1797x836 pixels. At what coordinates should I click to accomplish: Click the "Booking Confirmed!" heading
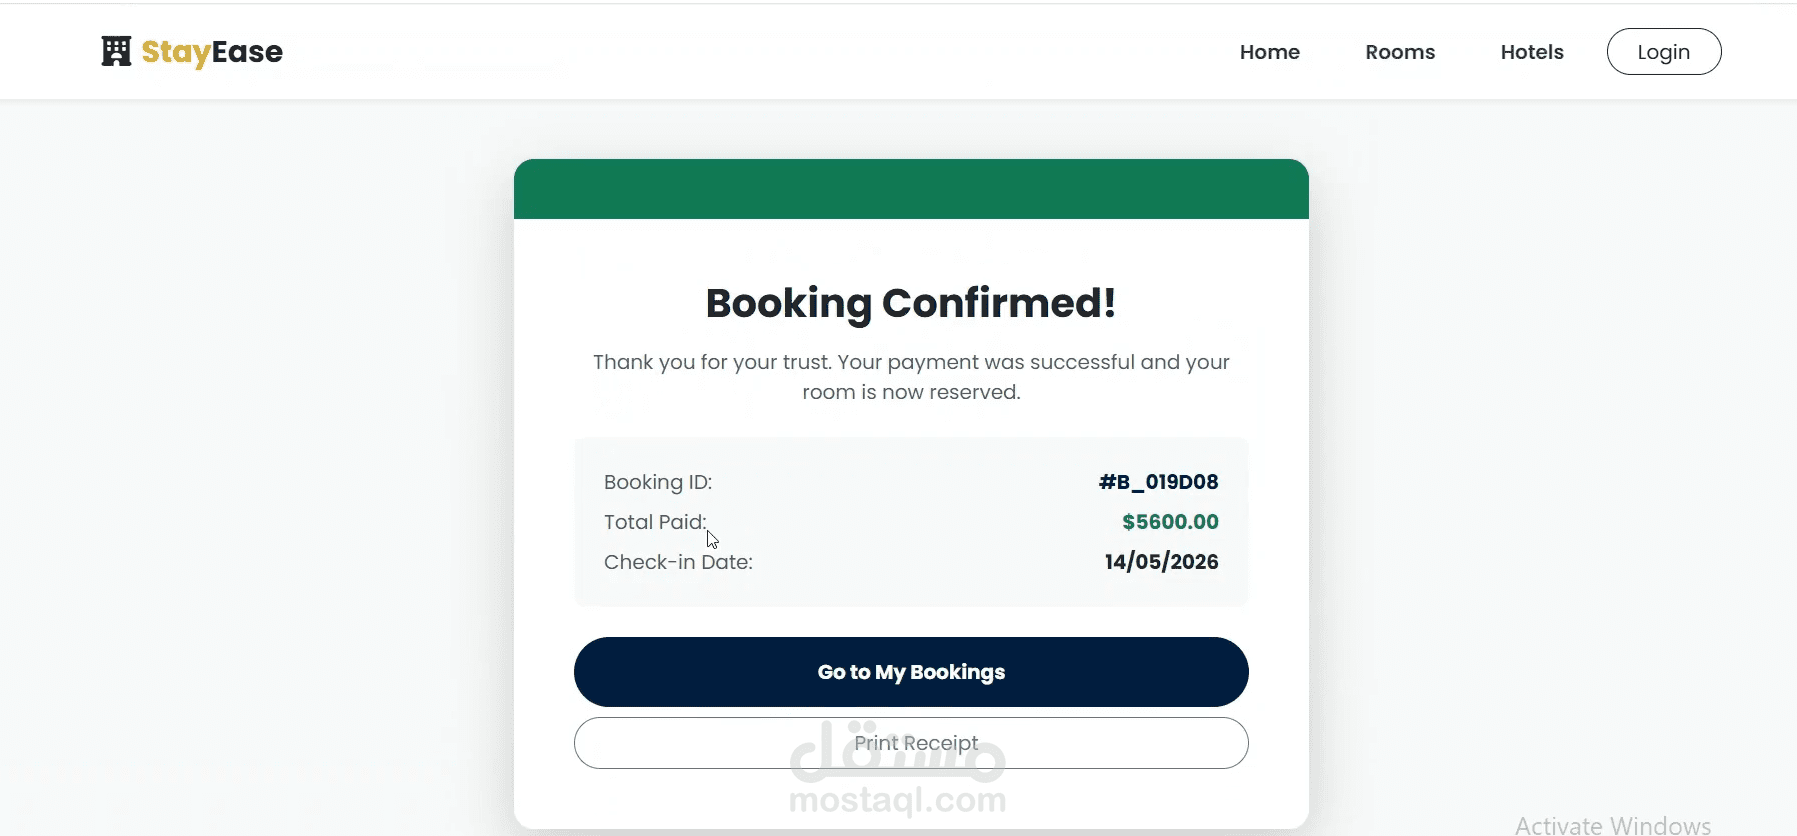pos(911,303)
